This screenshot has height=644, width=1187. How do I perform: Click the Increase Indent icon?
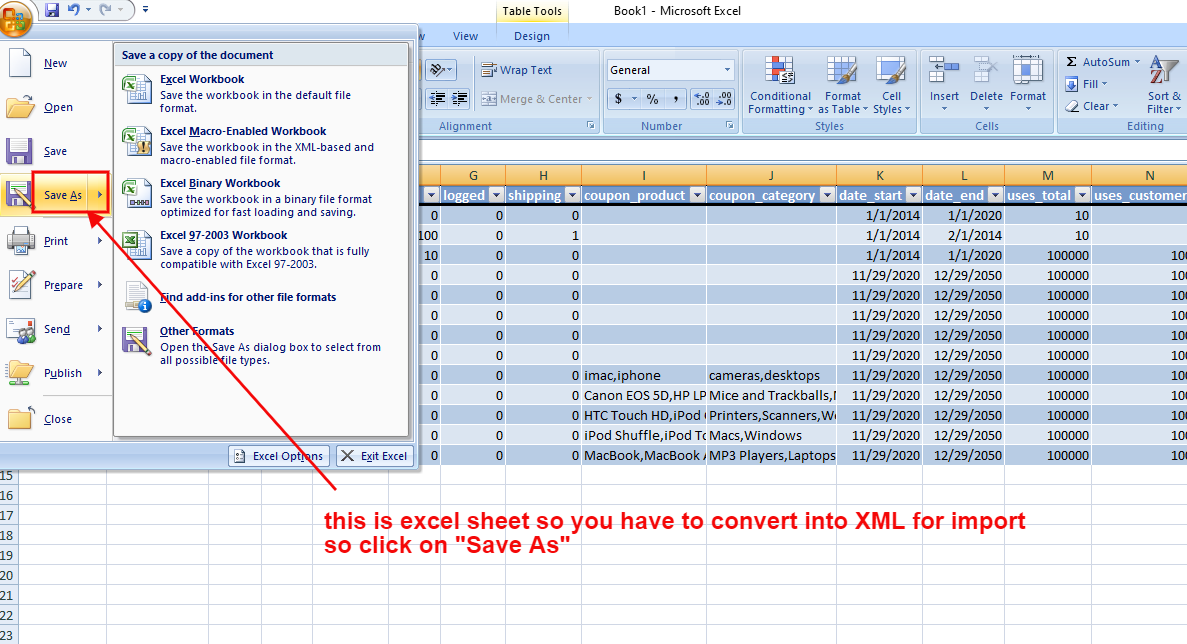tap(459, 99)
